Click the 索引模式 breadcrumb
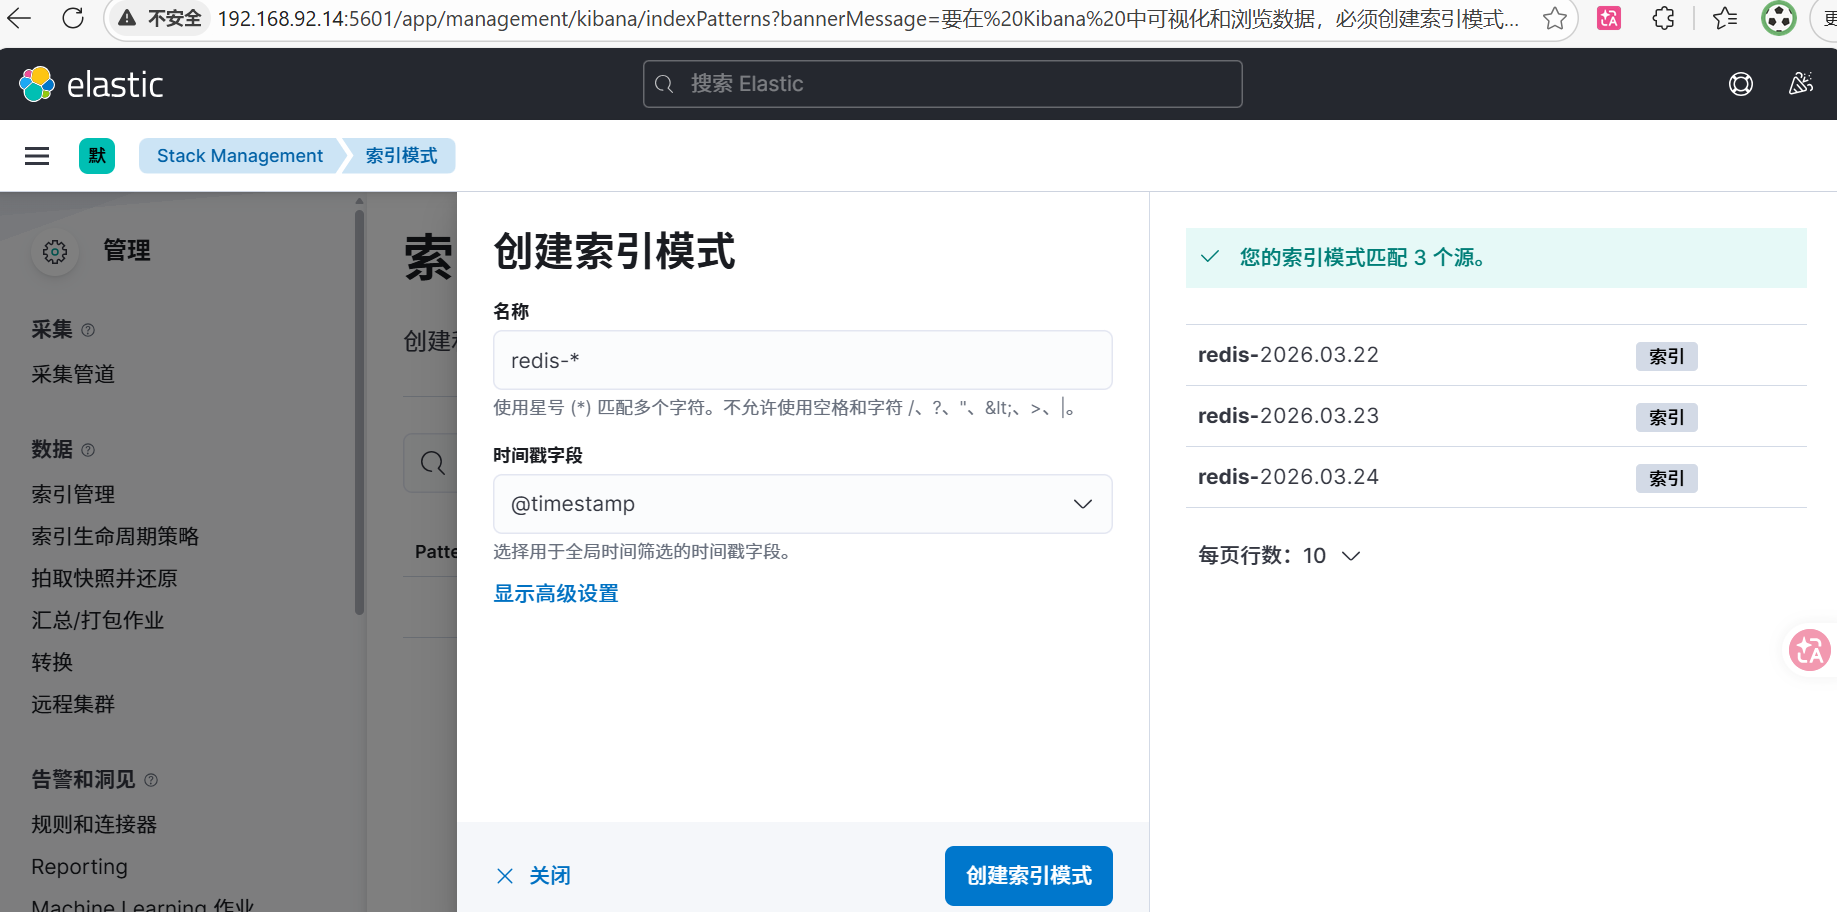Image resolution: width=1837 pixels, height=912 pixels. point(401,156)
